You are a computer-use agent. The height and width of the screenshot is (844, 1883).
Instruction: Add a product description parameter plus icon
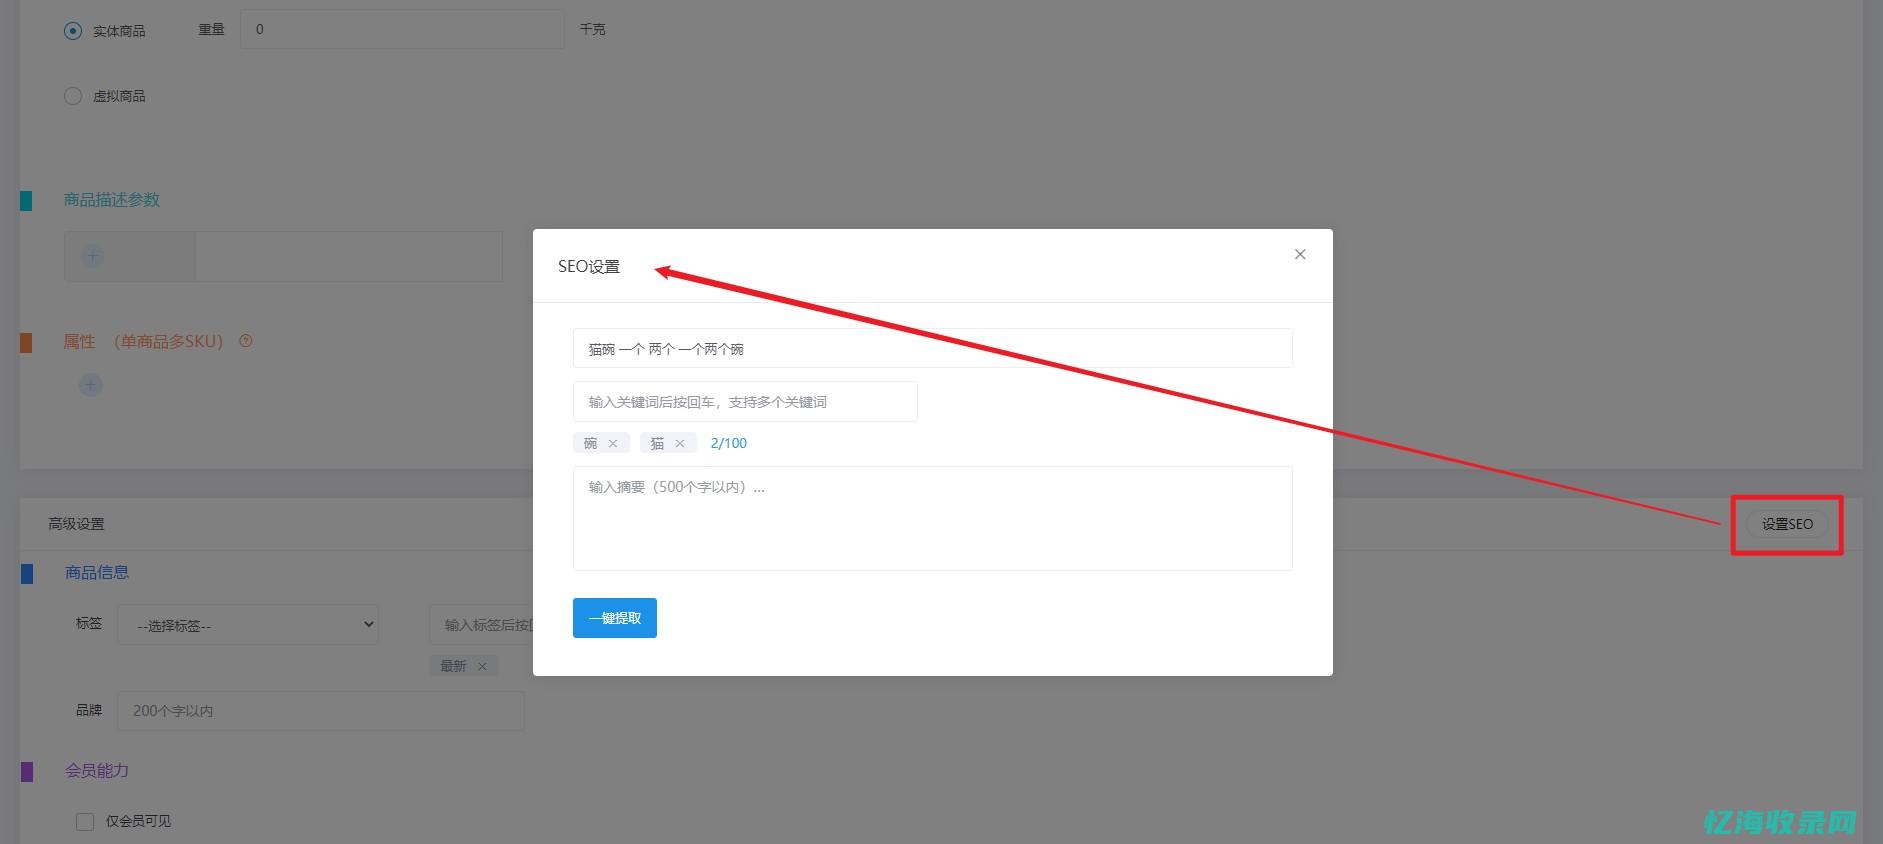tap(92, 256)
